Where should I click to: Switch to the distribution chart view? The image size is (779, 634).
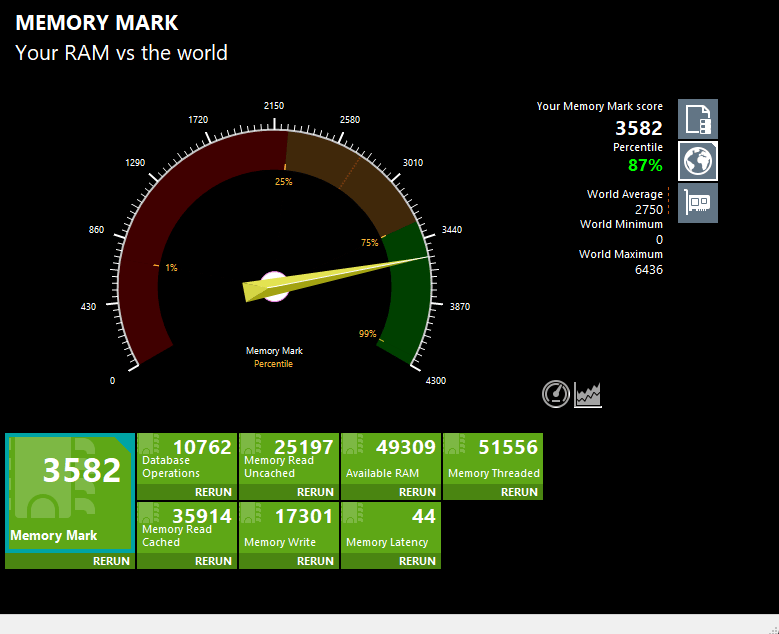(x=588, y=395)
